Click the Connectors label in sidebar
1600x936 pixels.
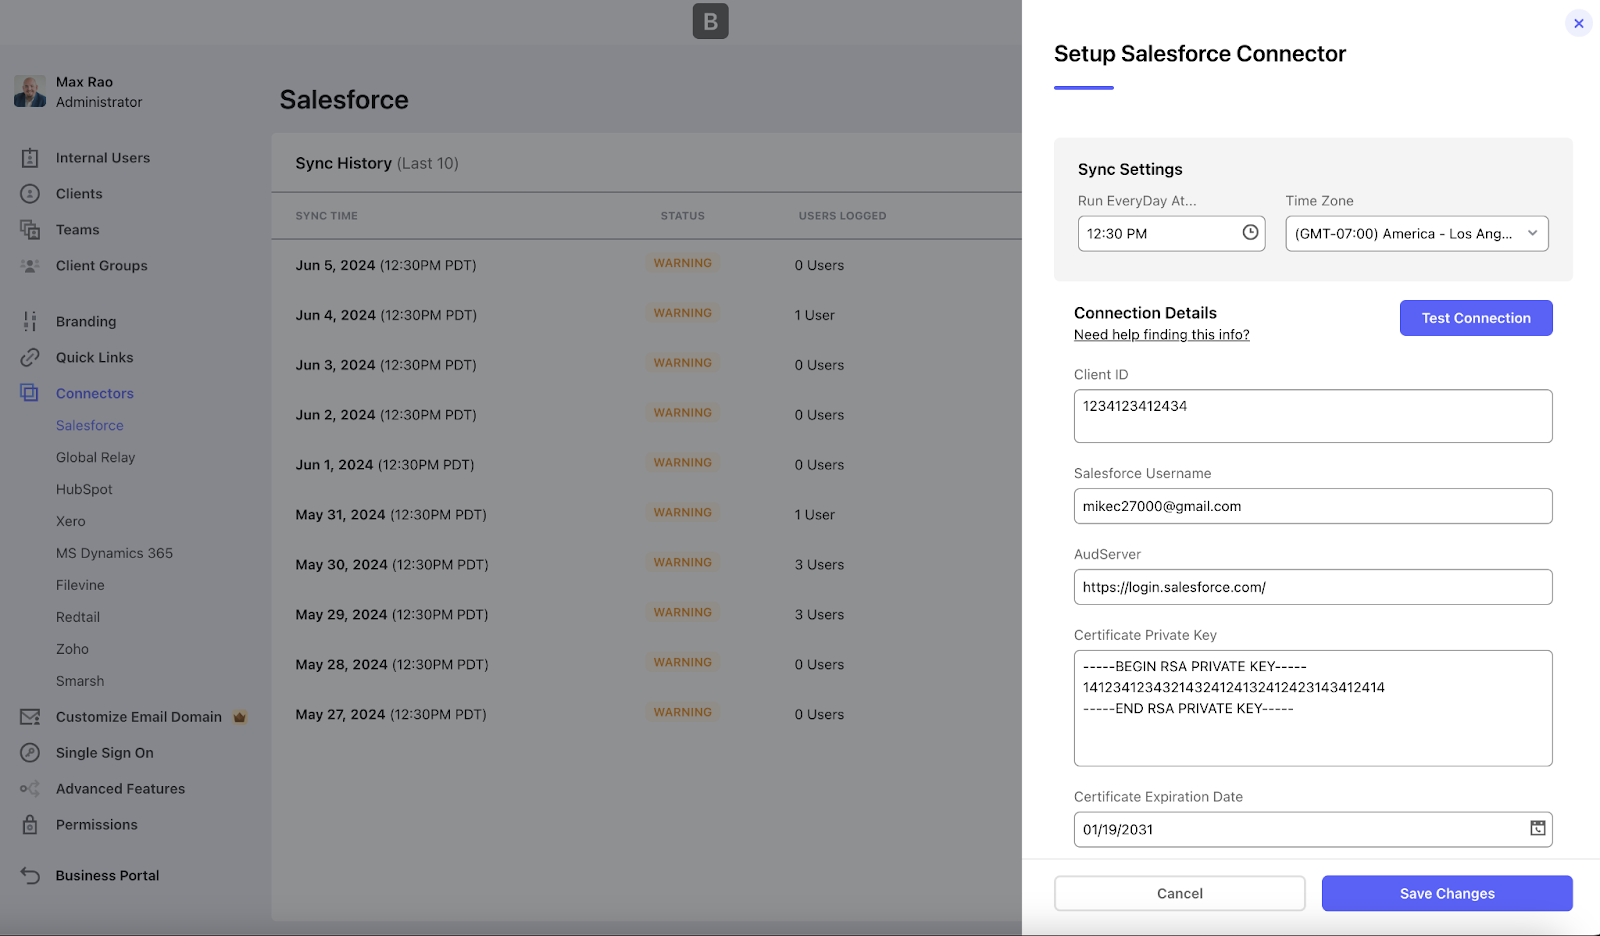click(x=95, y=393)
